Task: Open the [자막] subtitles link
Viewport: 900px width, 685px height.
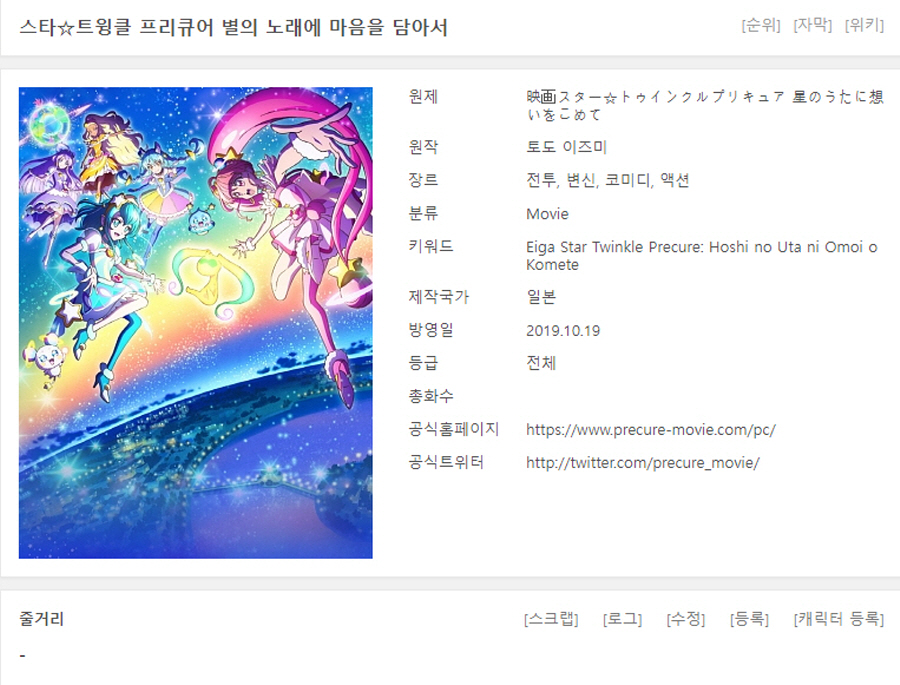Action: [812, 25]
